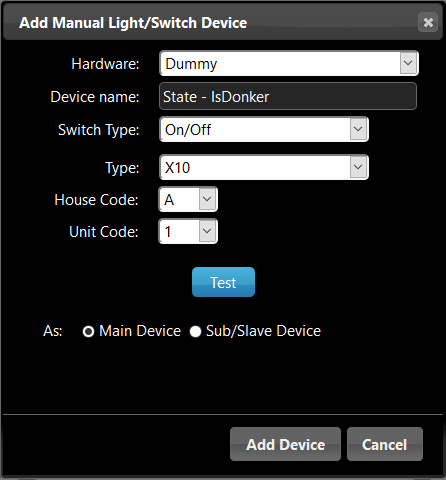Click the chevron icon on Switch Type selector
Image resolution: width=446 pixels, height=480 pixels.
pos(358,129)
